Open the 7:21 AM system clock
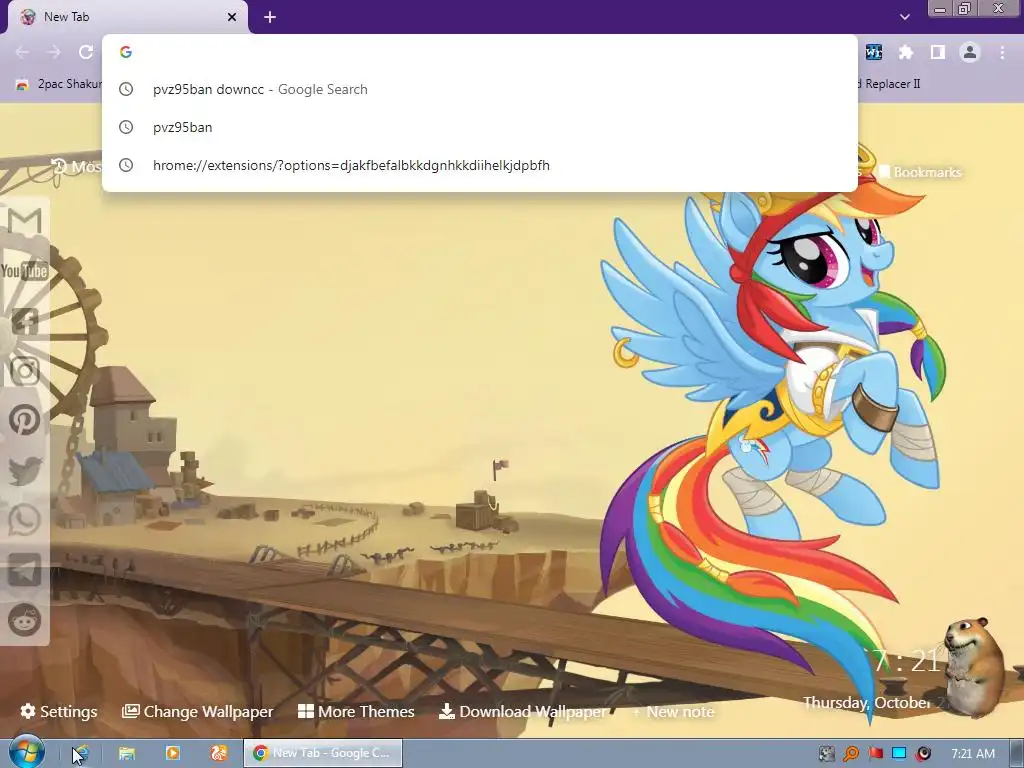This screenshot has width=1024, height=768. click(972, 754)
